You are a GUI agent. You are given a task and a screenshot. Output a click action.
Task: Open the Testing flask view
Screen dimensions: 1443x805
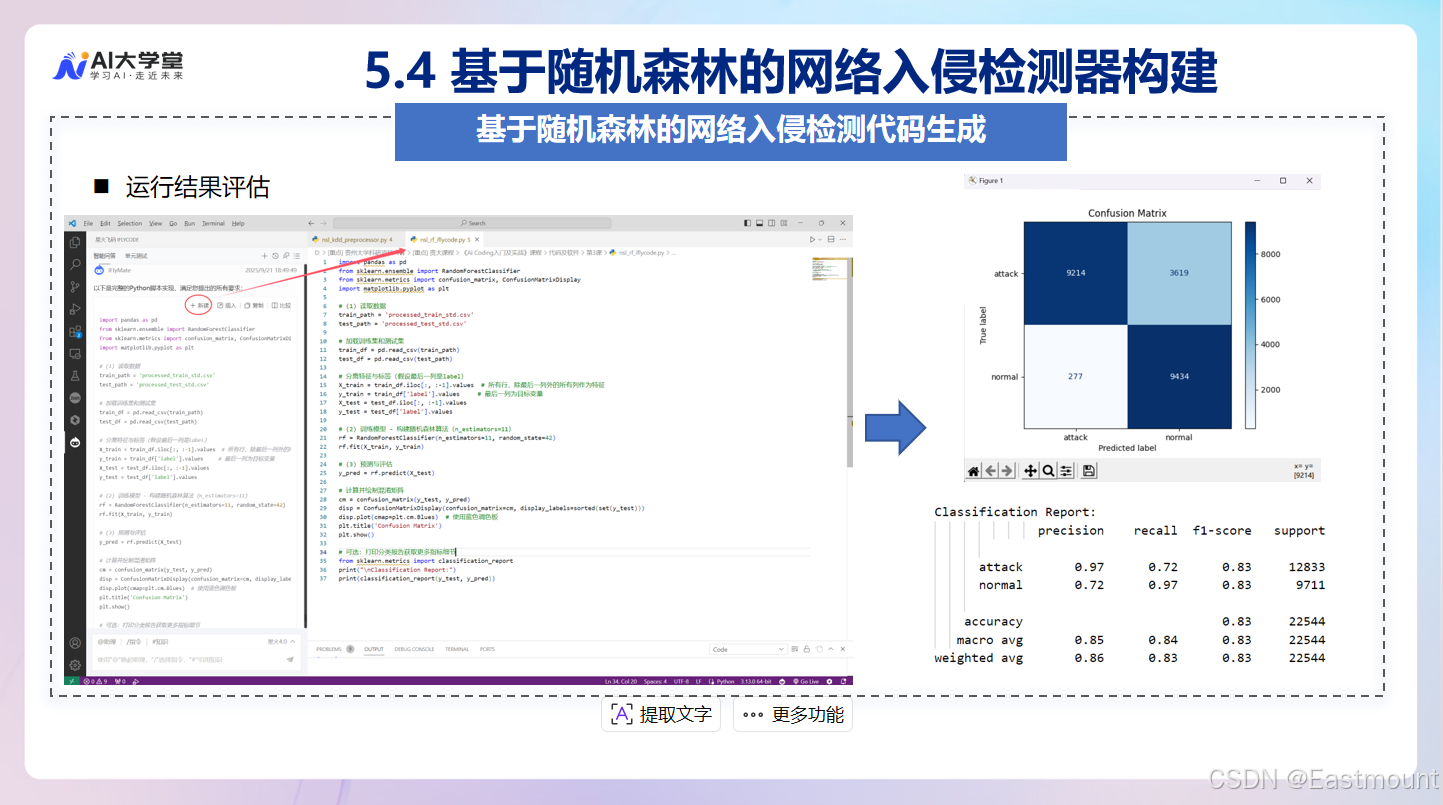coord(75,376)
